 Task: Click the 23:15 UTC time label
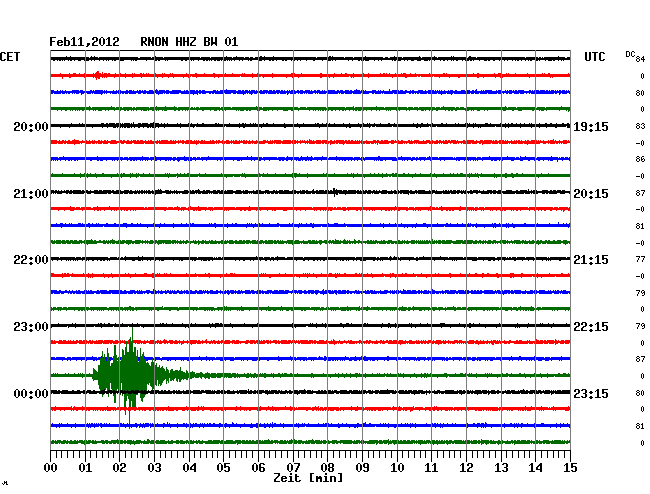coord(591,393)
